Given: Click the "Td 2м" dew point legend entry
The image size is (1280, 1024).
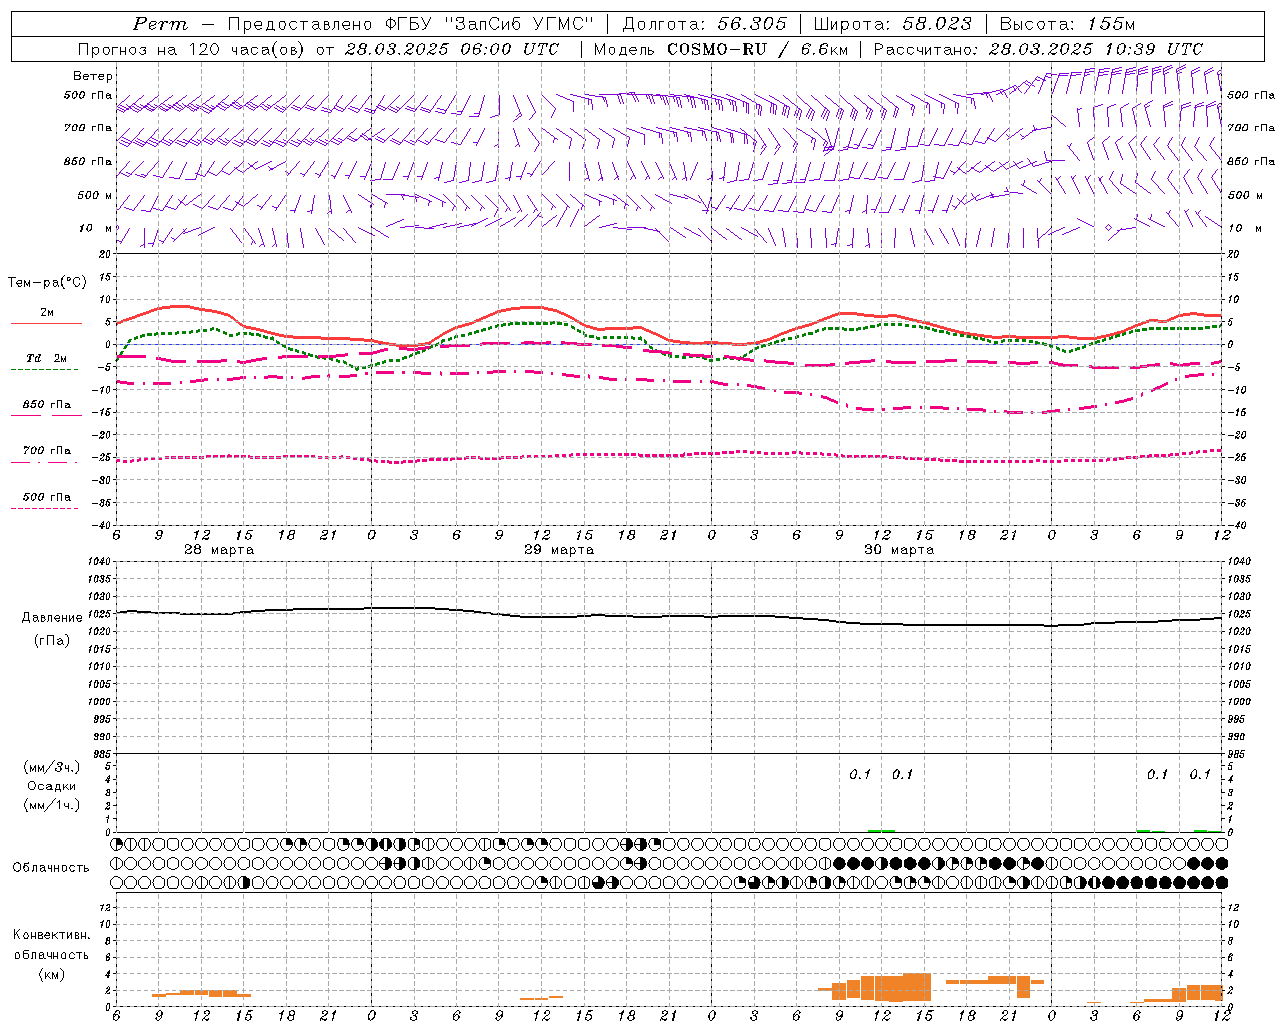Looking at the screenshot, I should 45,361.
